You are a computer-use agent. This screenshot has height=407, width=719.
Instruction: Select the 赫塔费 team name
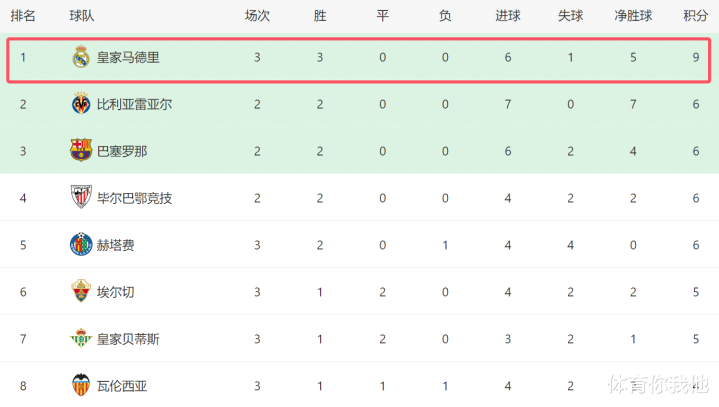(x=115, y=244)
